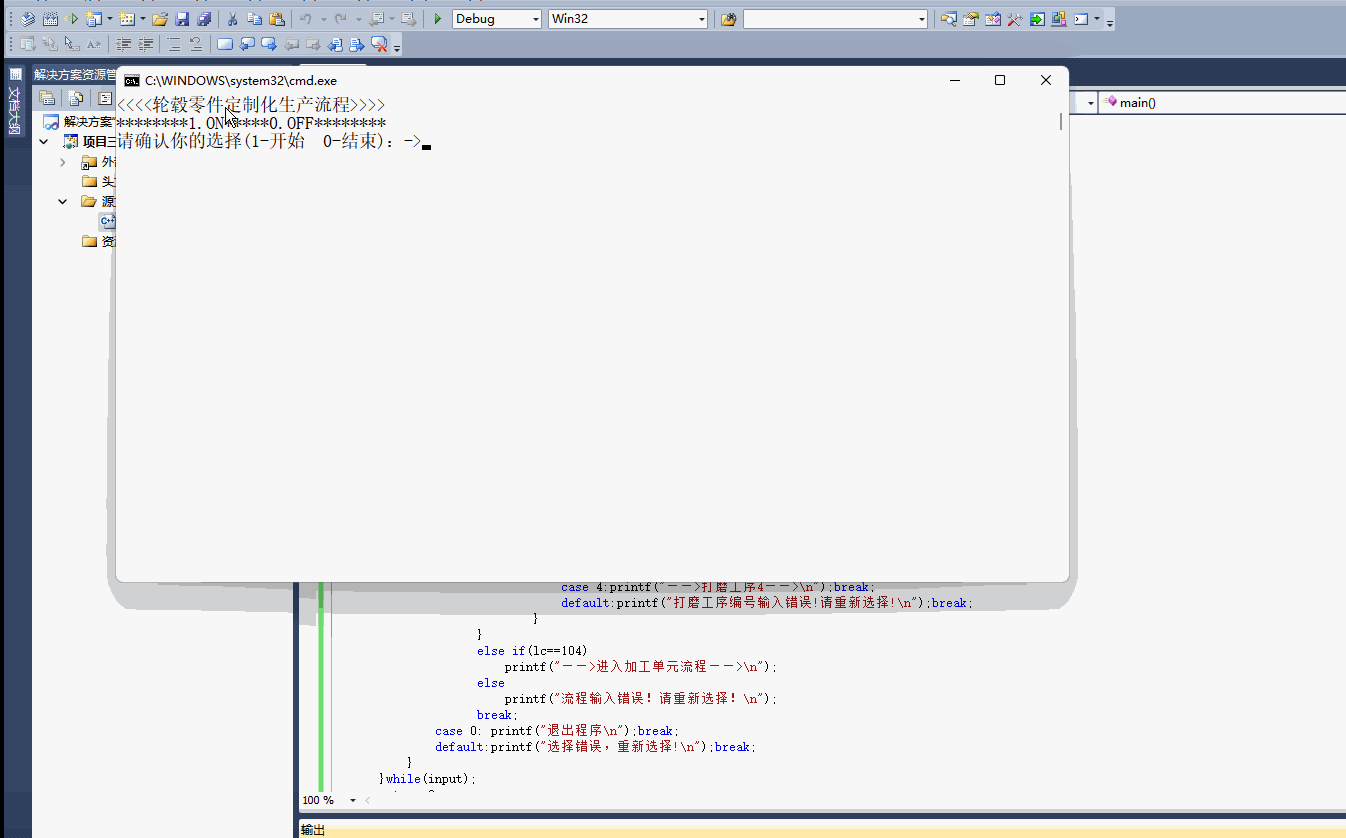Select the C++ source file in tree
Viewport: 1346px width, 838px height.
(107, 221)
